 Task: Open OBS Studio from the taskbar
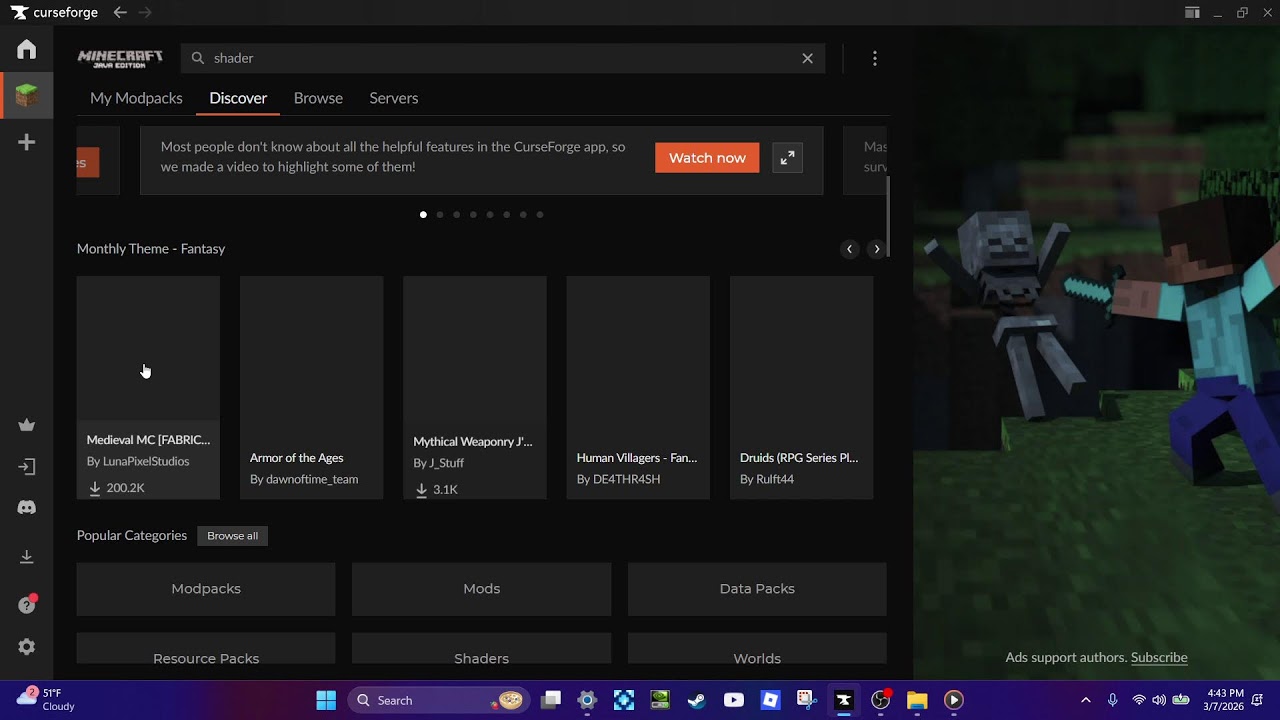tap(880, 700)
